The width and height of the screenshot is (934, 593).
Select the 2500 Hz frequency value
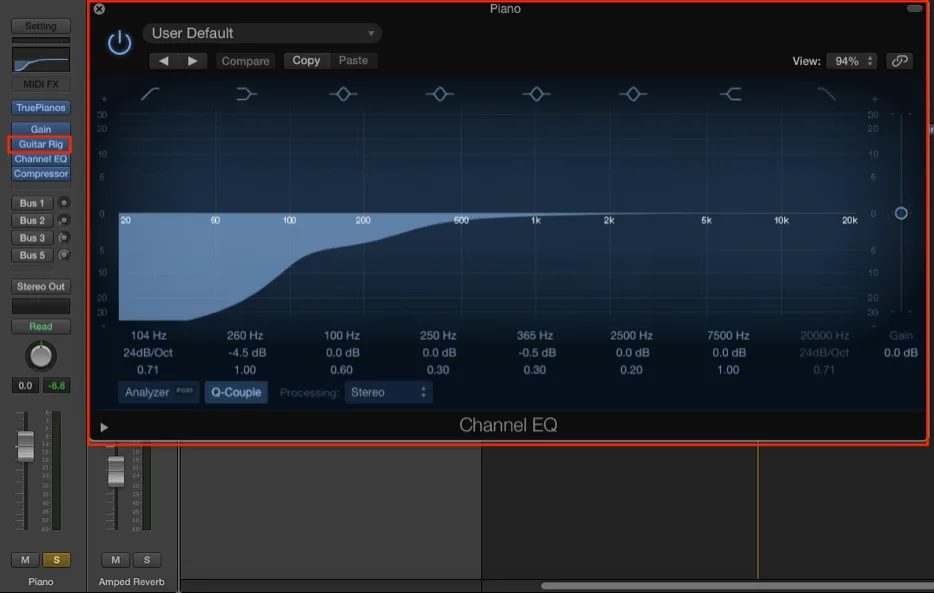[x=631, y=335]
